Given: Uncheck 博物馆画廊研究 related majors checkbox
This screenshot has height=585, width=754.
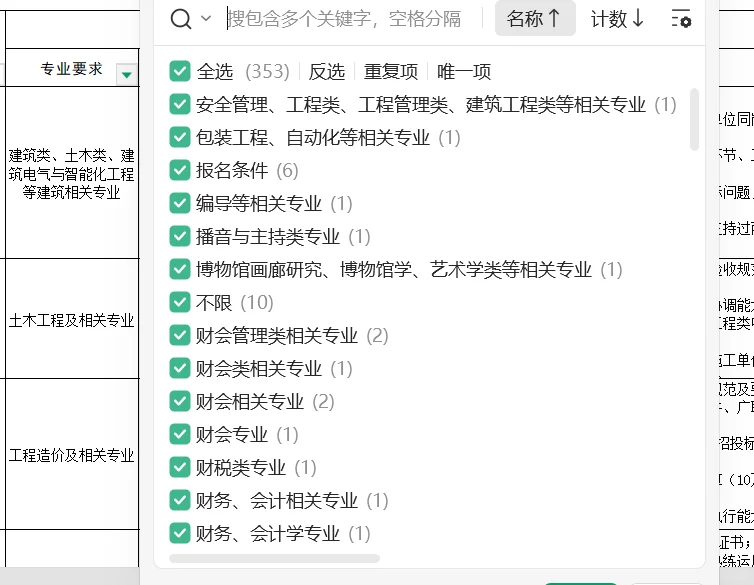Looking at the screenshot, I should [180, 269].
